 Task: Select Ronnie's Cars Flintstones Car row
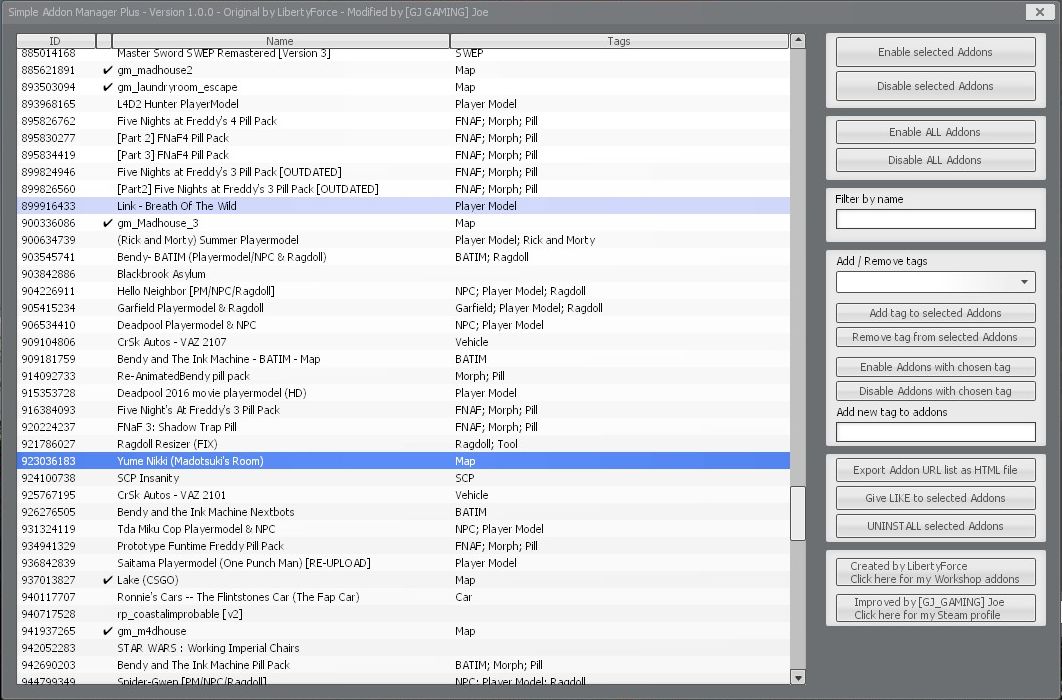tap(403, 597)
